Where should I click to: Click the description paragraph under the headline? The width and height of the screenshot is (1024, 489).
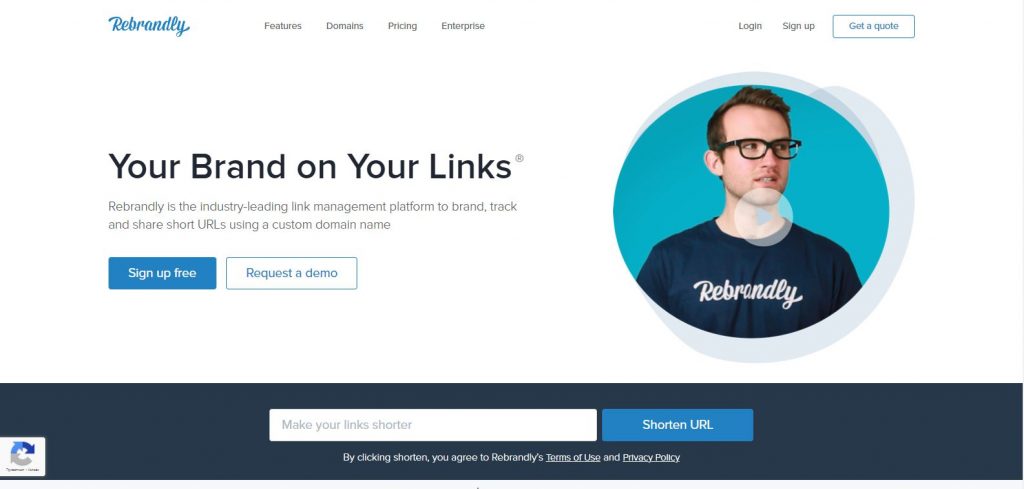313,215
